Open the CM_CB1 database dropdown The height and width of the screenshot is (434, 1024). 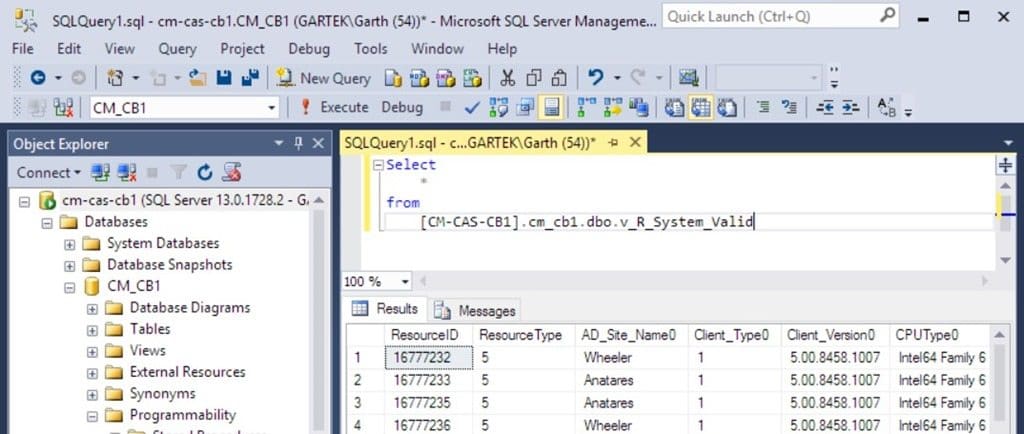(x=272, y=108)
